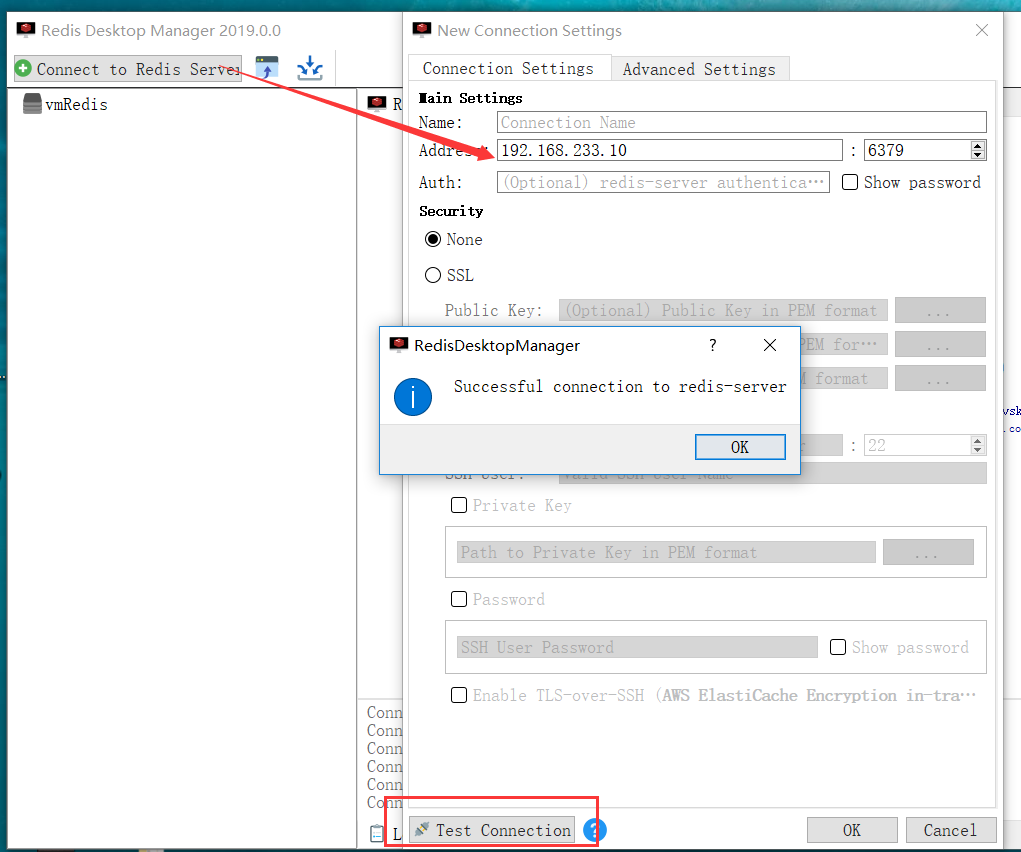Click the Auth password field
Viewport: 1021px width, 852px height.
pos(663,182)
